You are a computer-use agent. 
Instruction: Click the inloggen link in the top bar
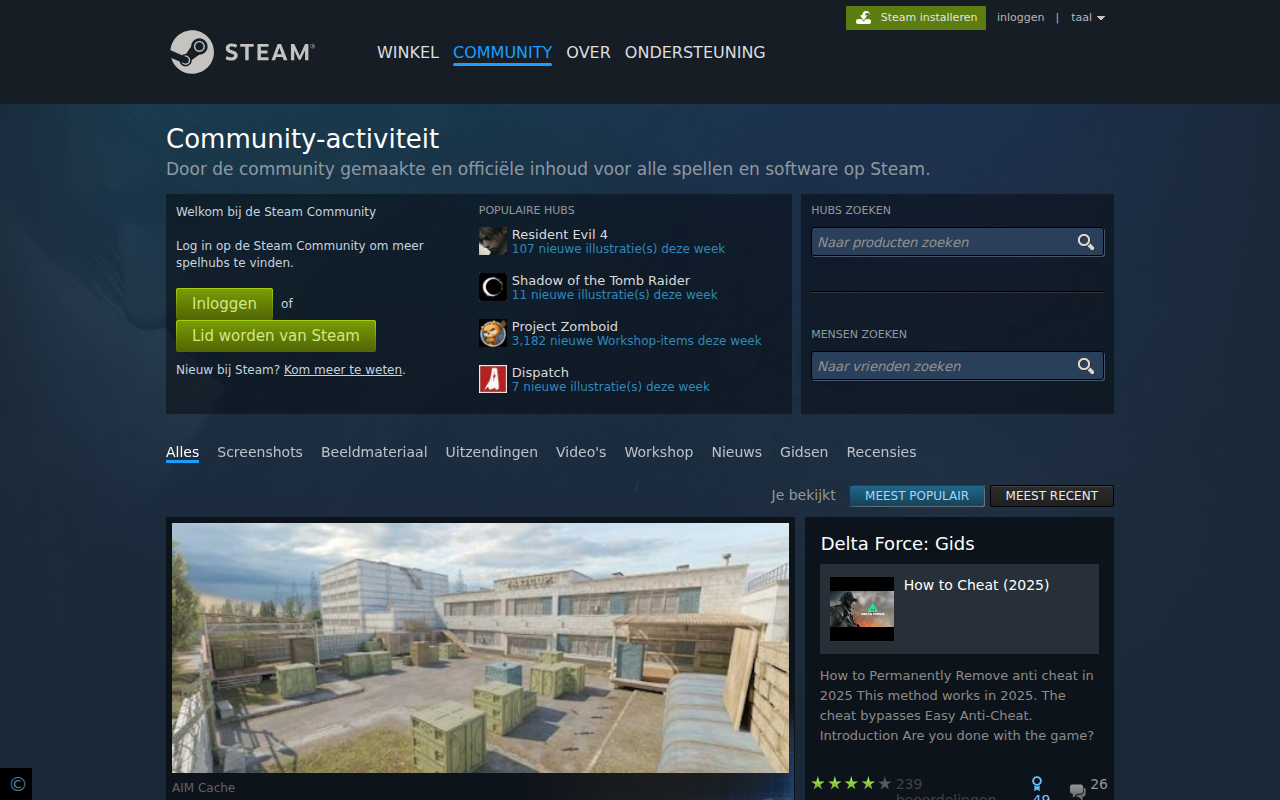[1020, 17]
